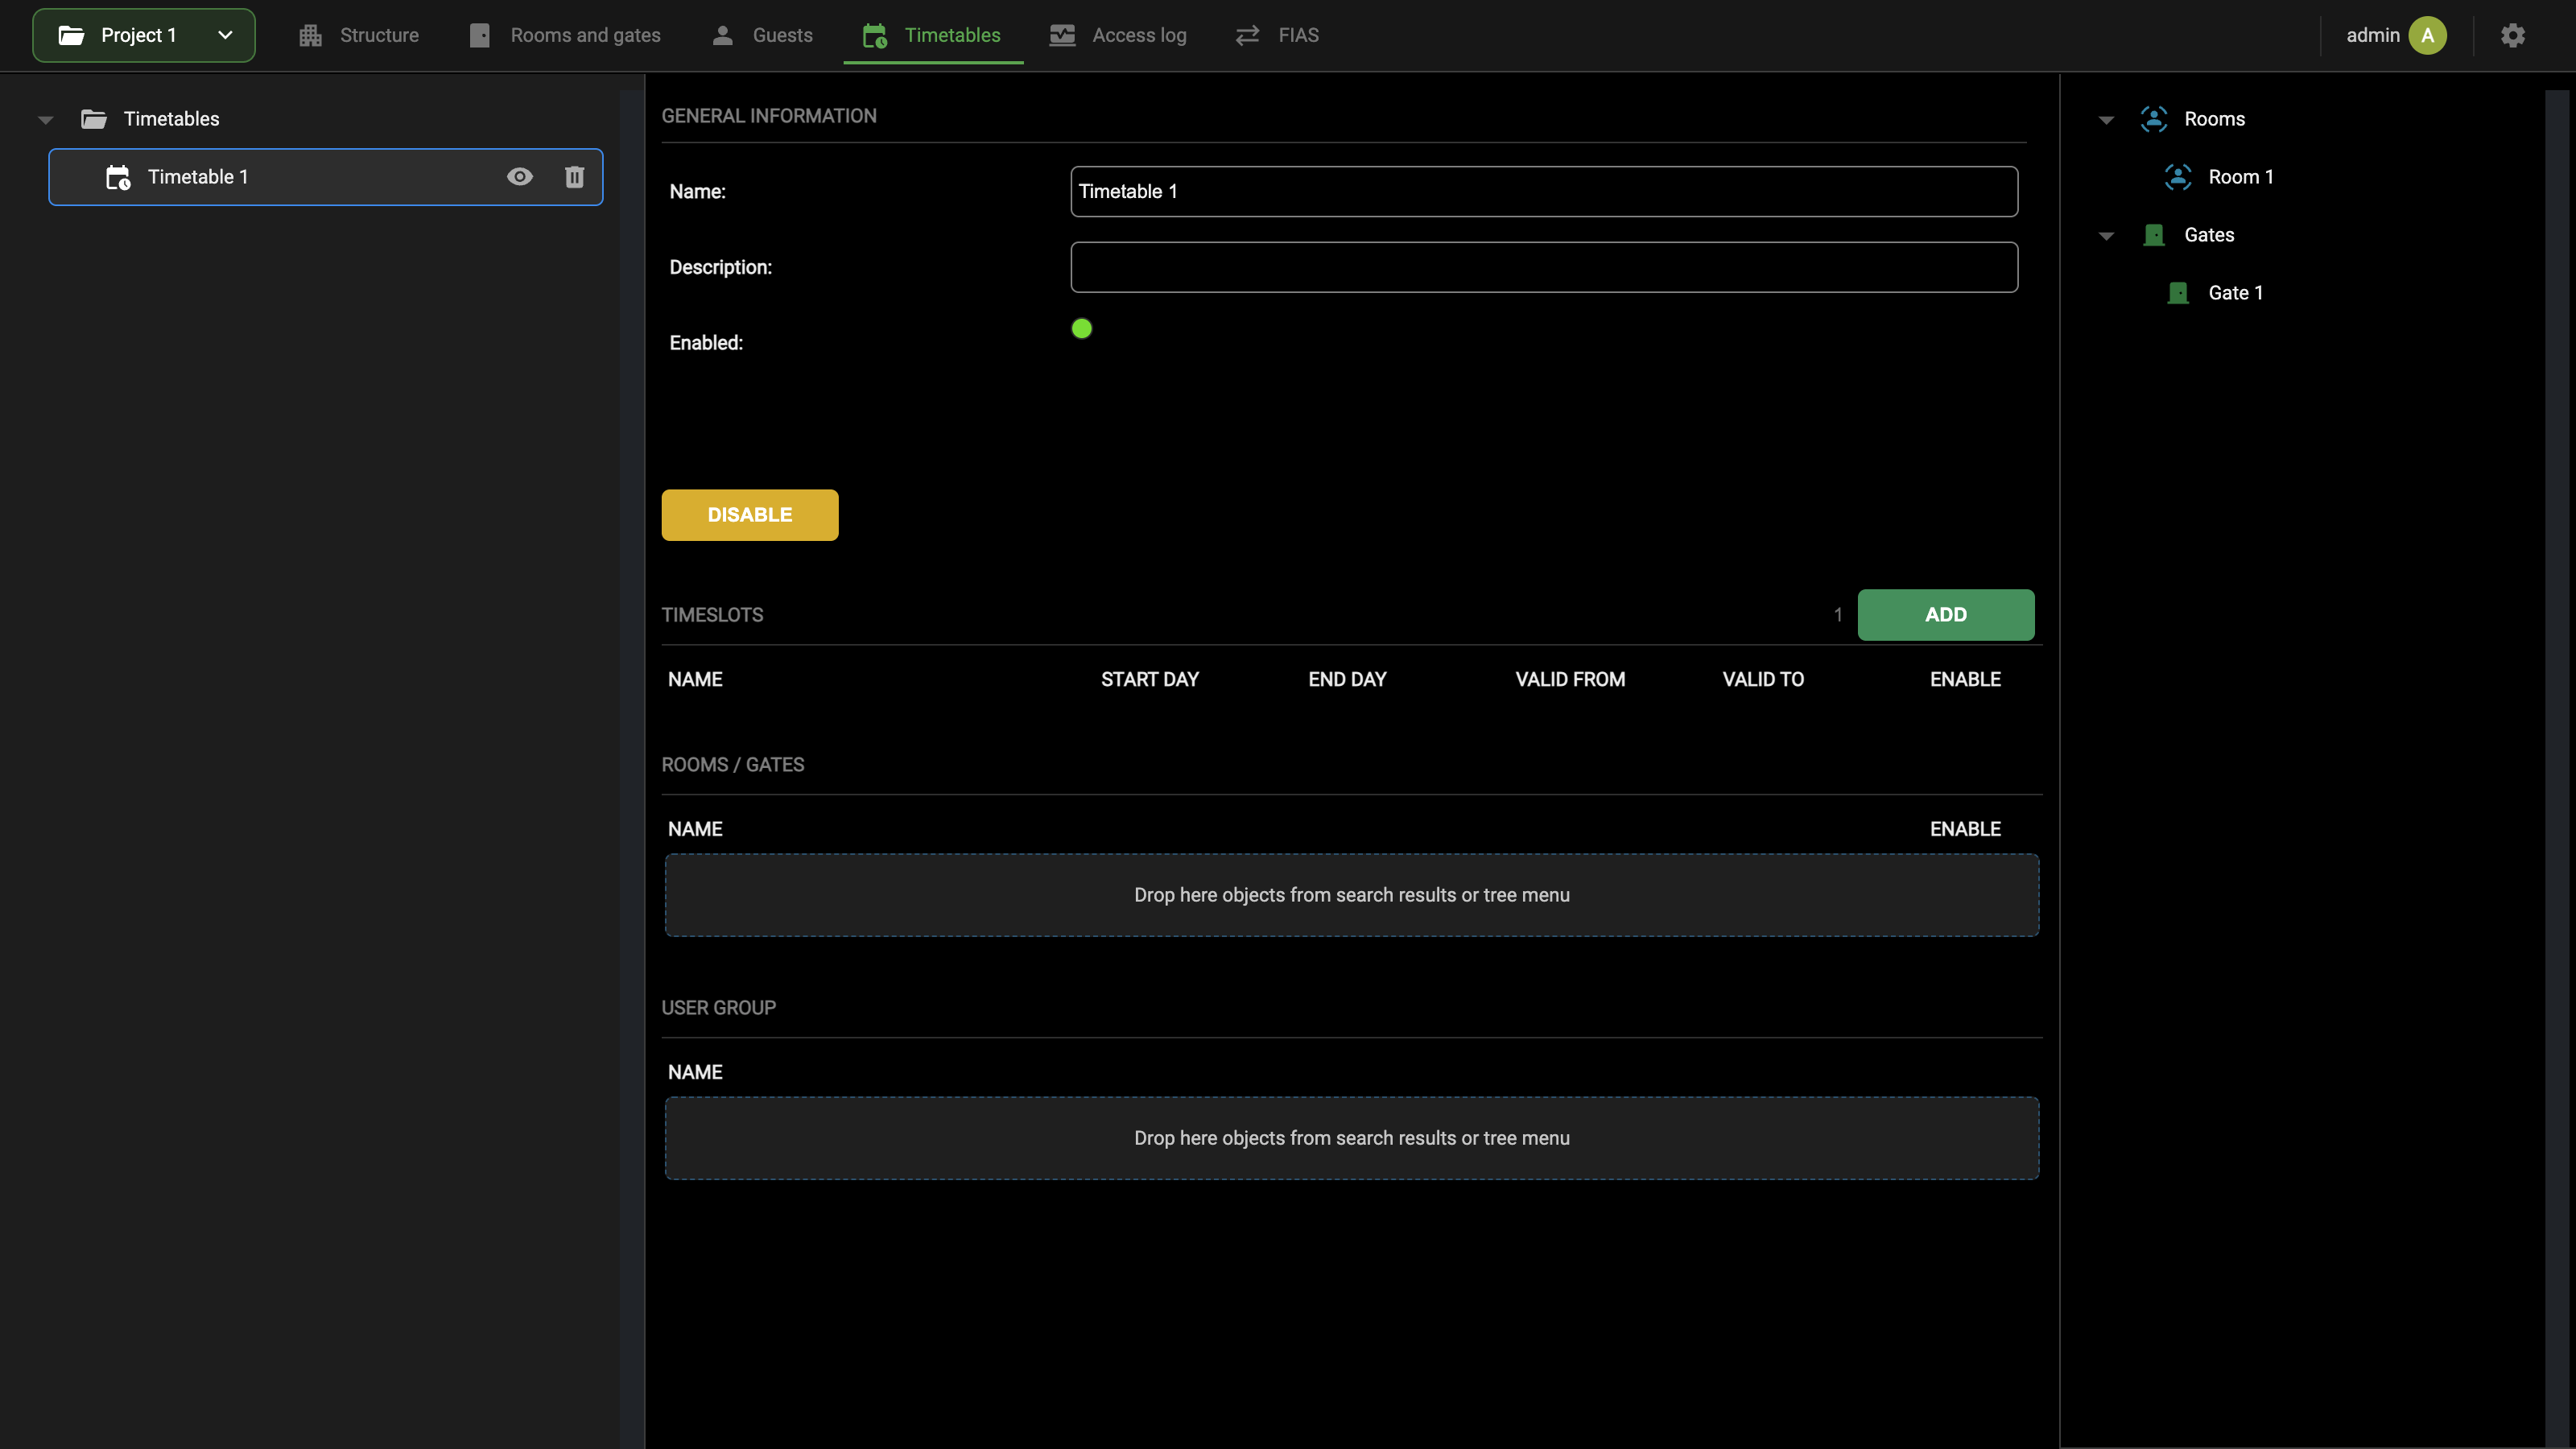2576x1449 pixels.
Task: Click the Structure building icon
Action: (310, 35)
